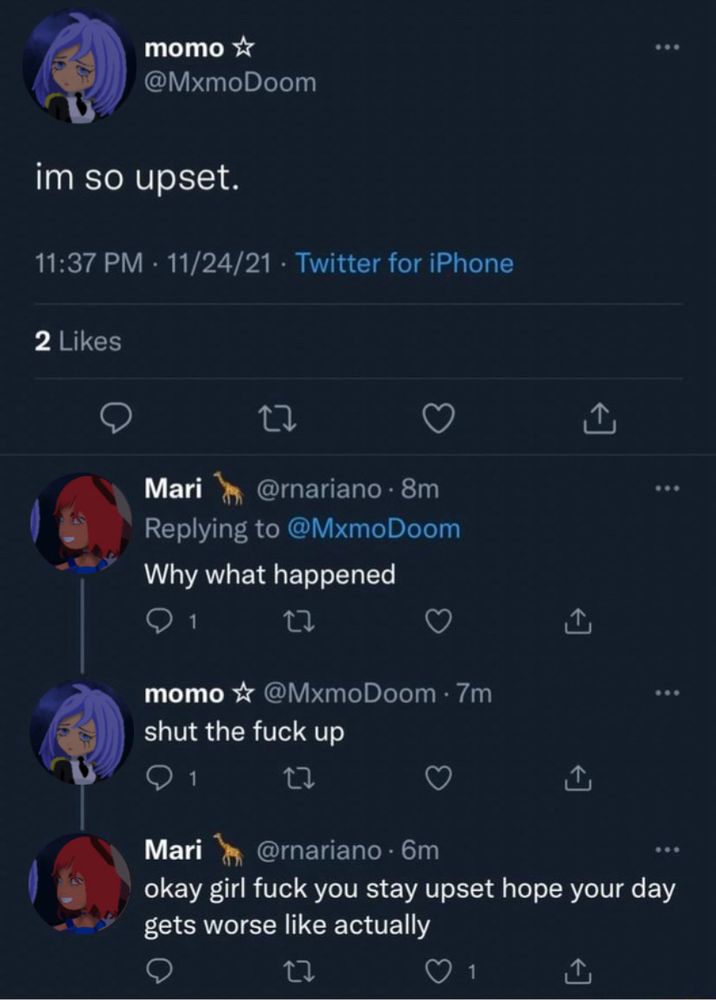This screenshot has height=1000, width=716.
Task: Reply to Mari's "okay girl" tweet
Action: pyautogui.click(x=158, y=971)
